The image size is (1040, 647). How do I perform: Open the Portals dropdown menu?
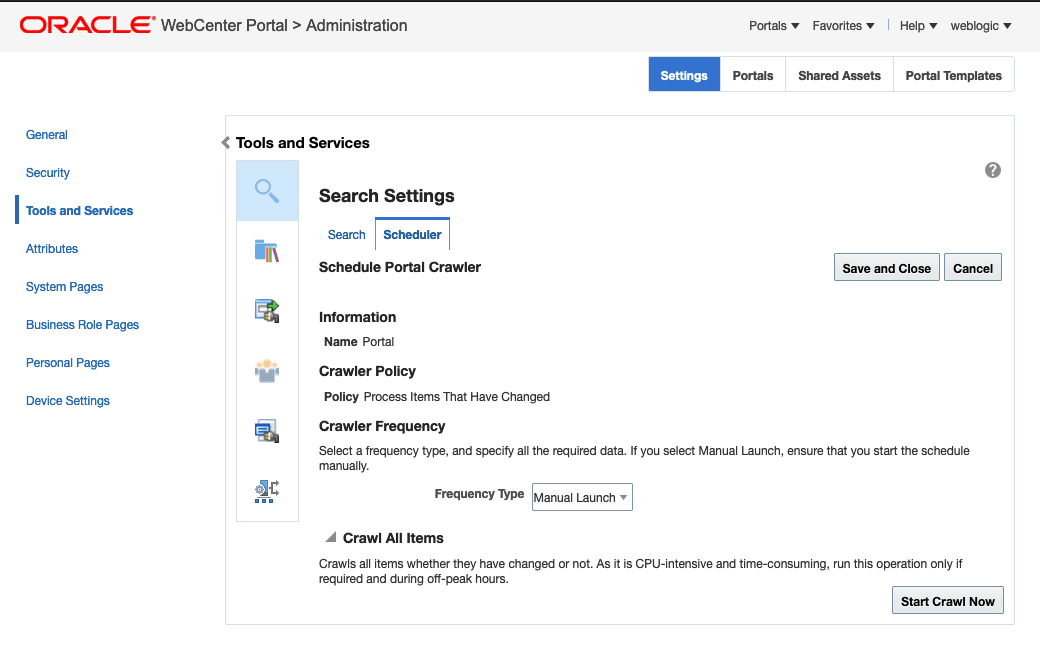coord(773,26)
